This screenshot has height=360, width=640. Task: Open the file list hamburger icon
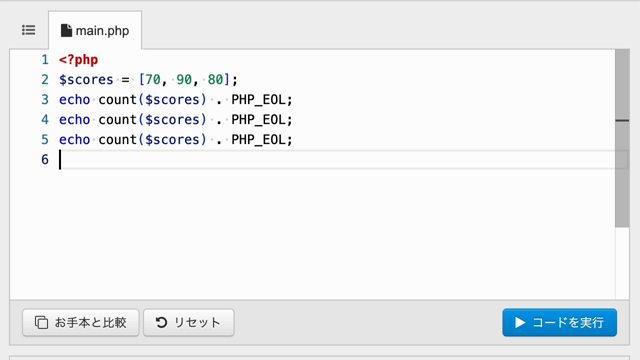[x=29, y=30]
